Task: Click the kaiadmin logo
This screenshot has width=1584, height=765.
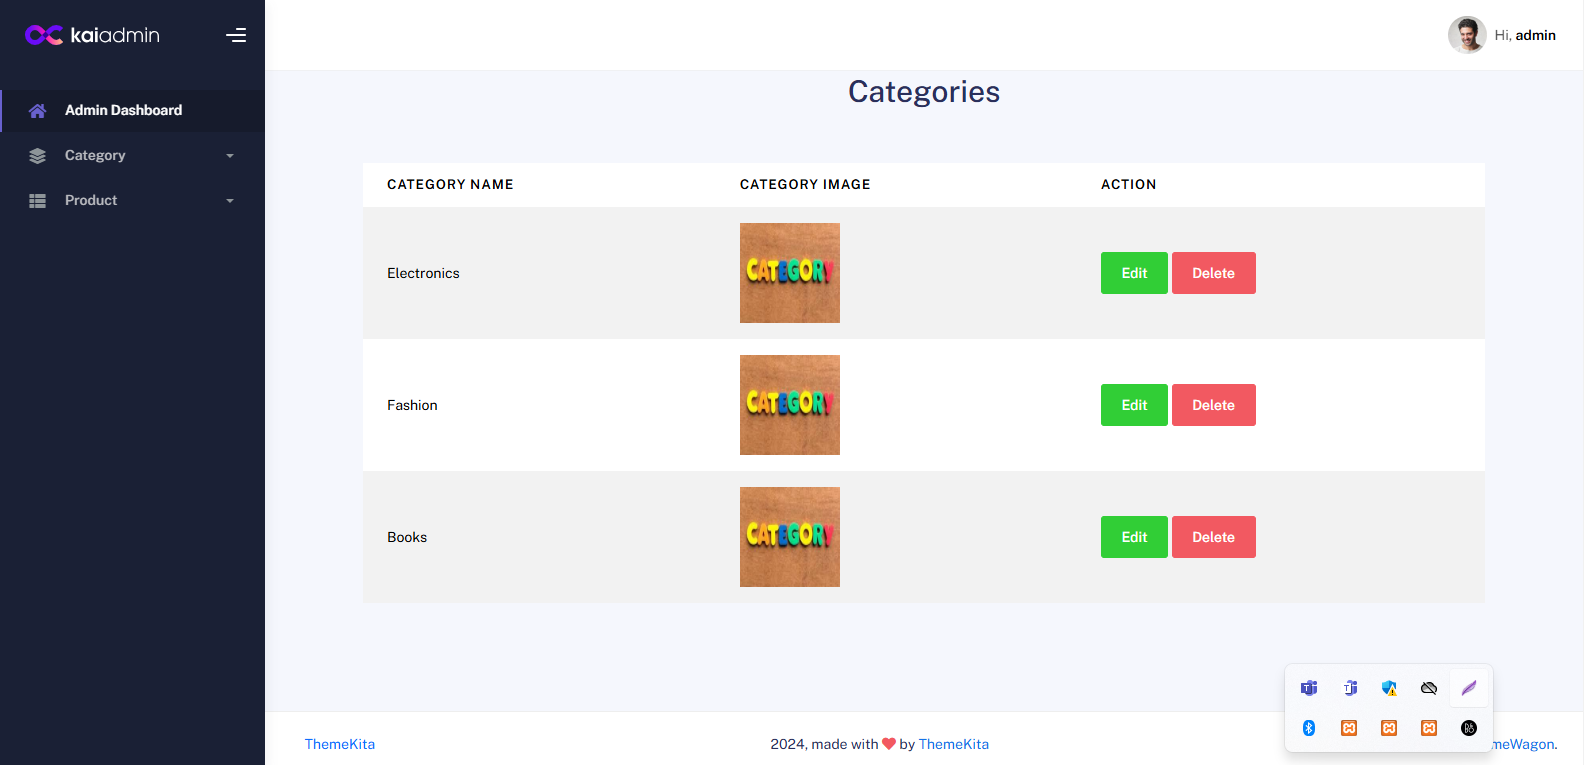Action: pyautogui.click(x=92, y=35)
